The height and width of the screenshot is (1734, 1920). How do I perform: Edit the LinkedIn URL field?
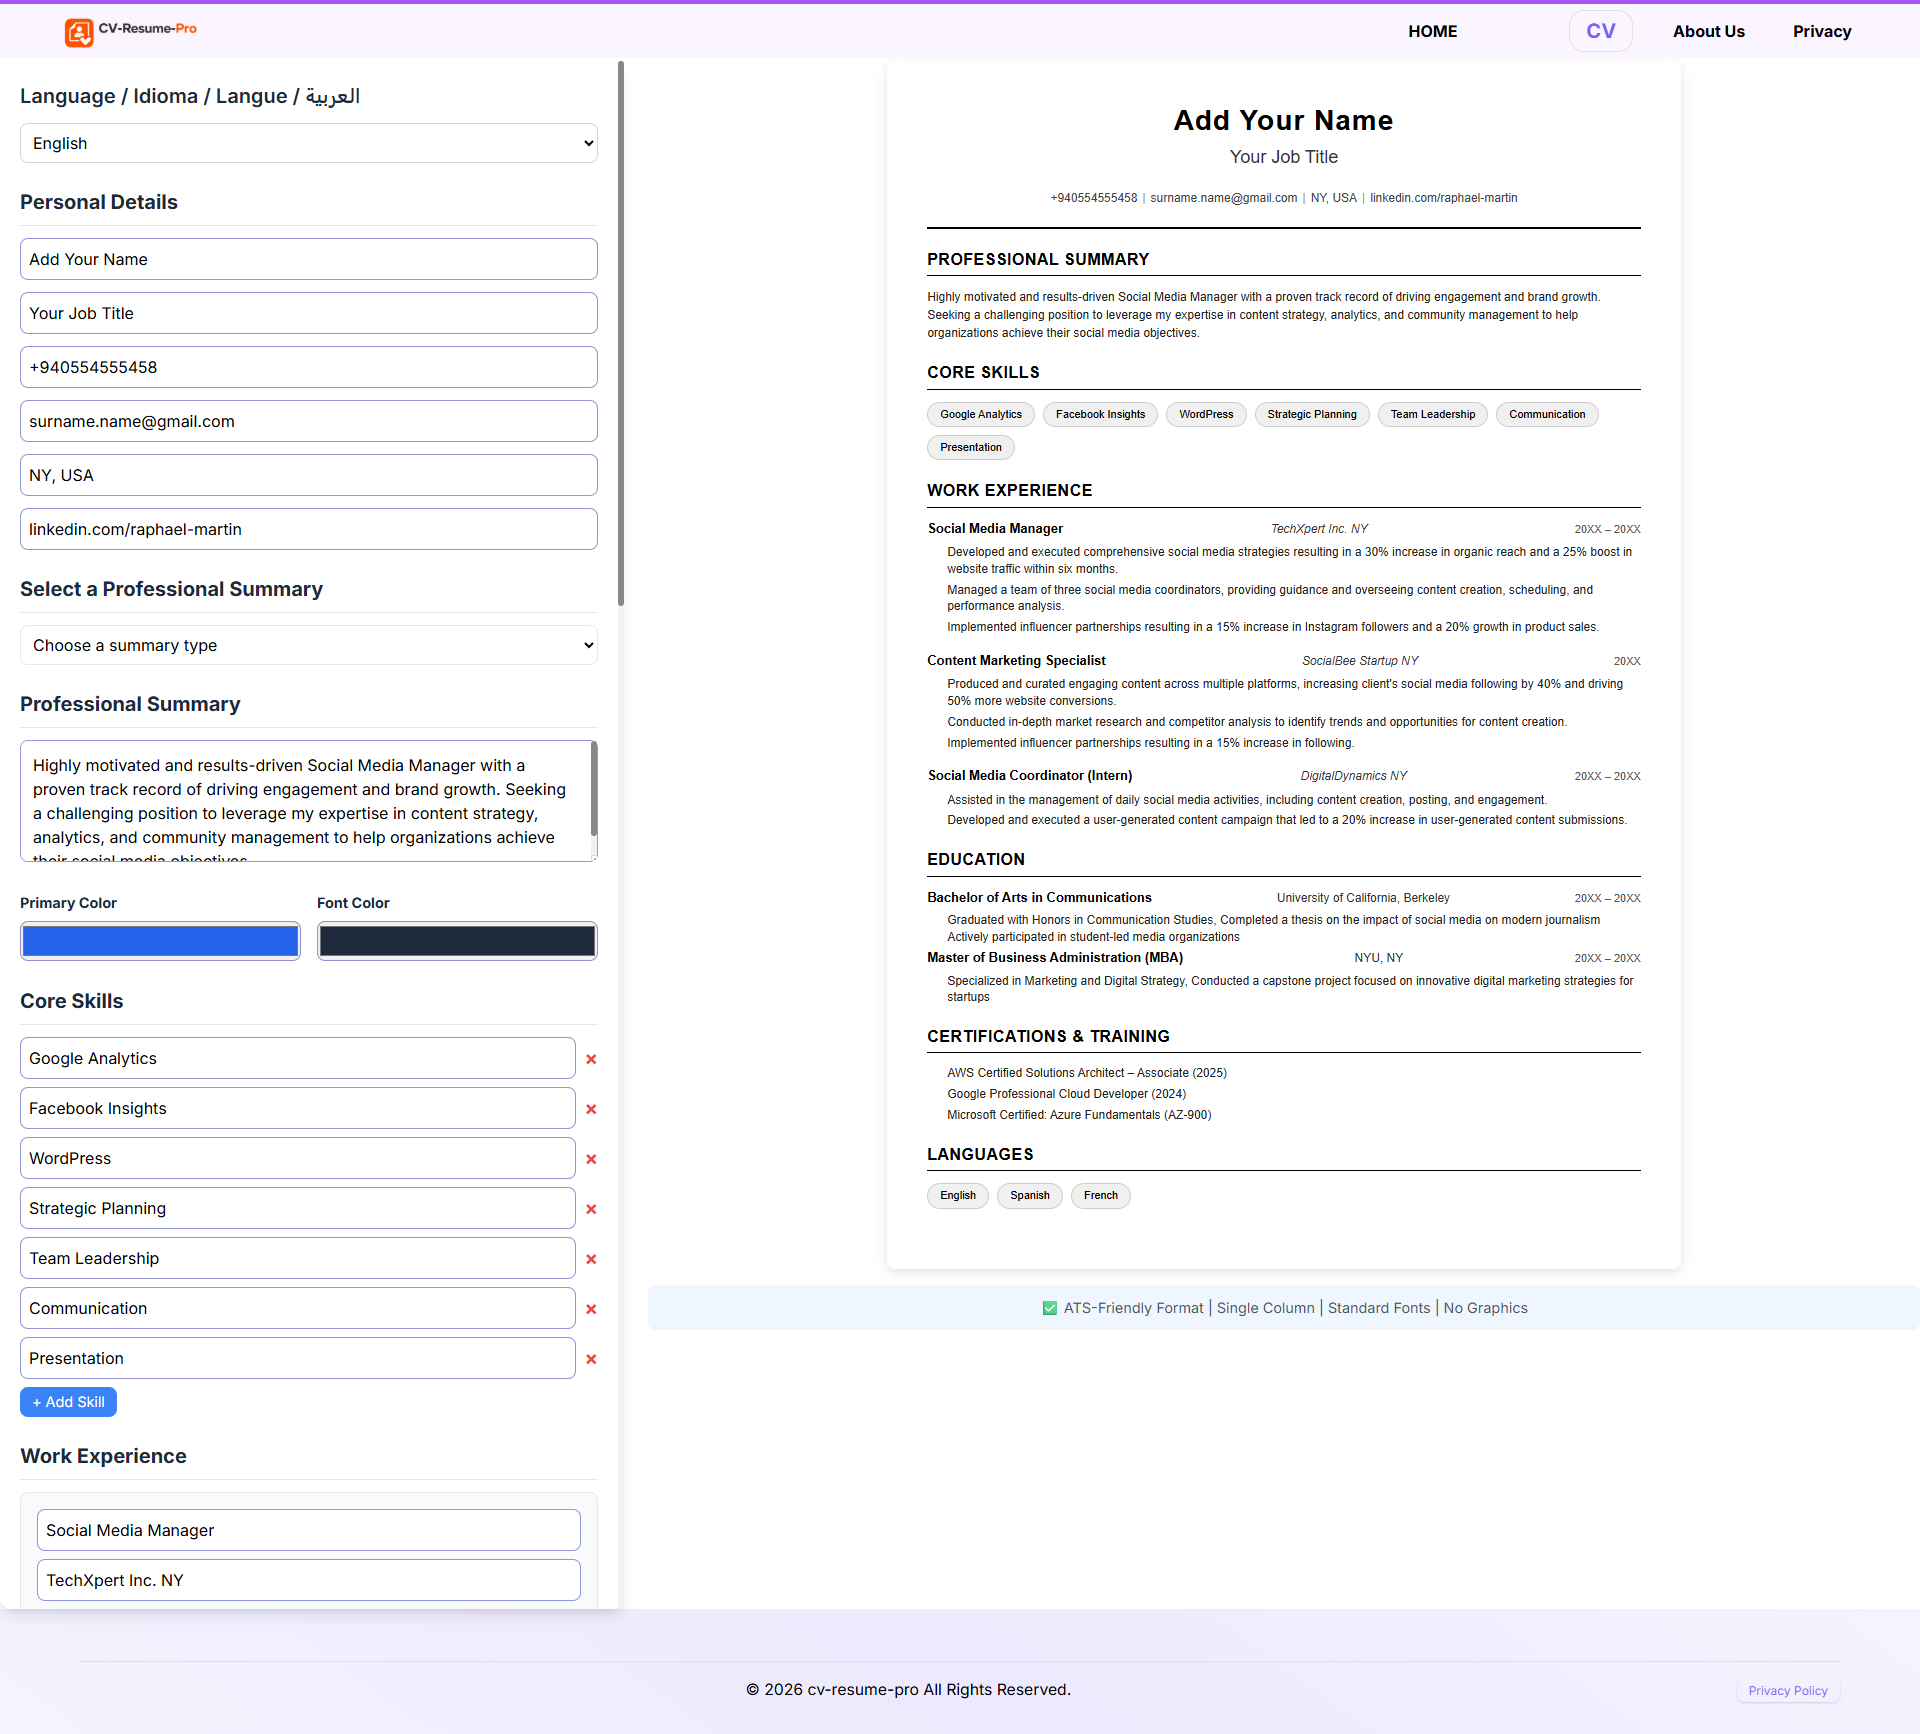click(x=309, y=529)
